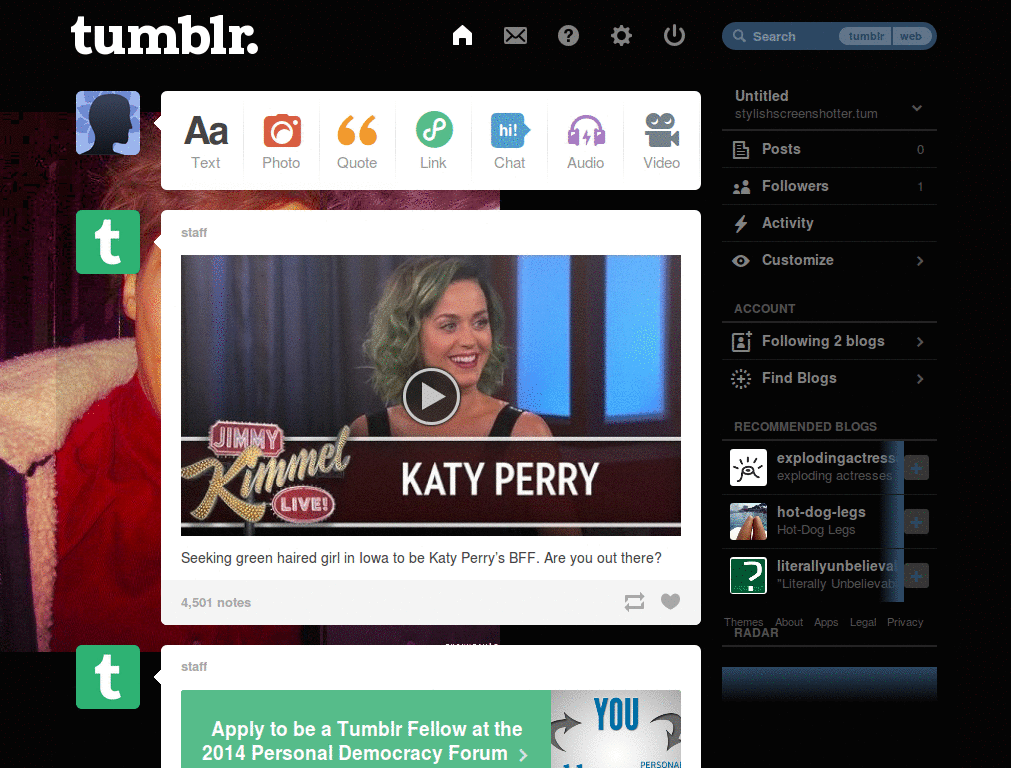
Task: Like the Katy Perry post with heart
Action: coord(670,601)
